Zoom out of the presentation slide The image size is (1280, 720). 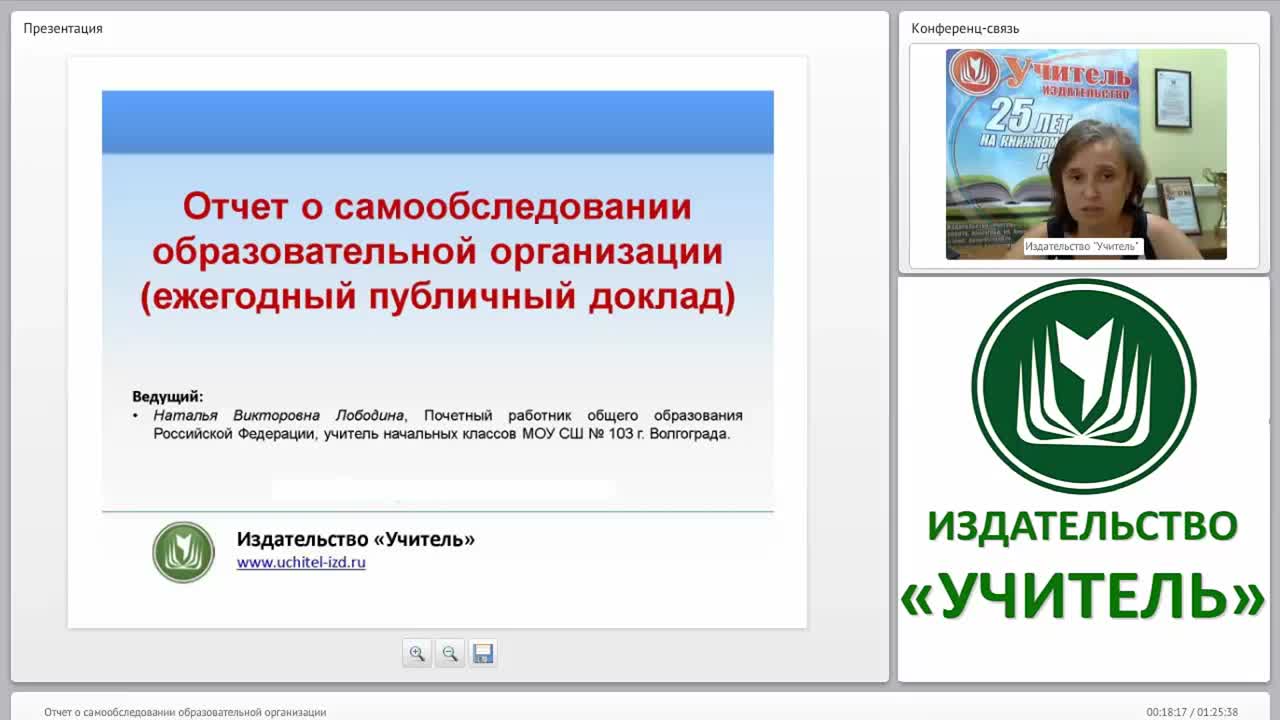point(450,653)
